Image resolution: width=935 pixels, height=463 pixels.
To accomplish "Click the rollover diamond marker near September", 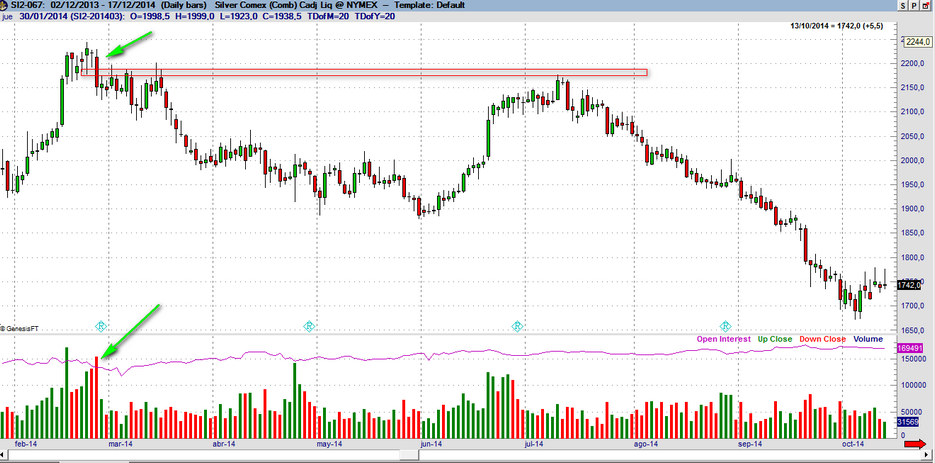I will [x=724, y=326].
